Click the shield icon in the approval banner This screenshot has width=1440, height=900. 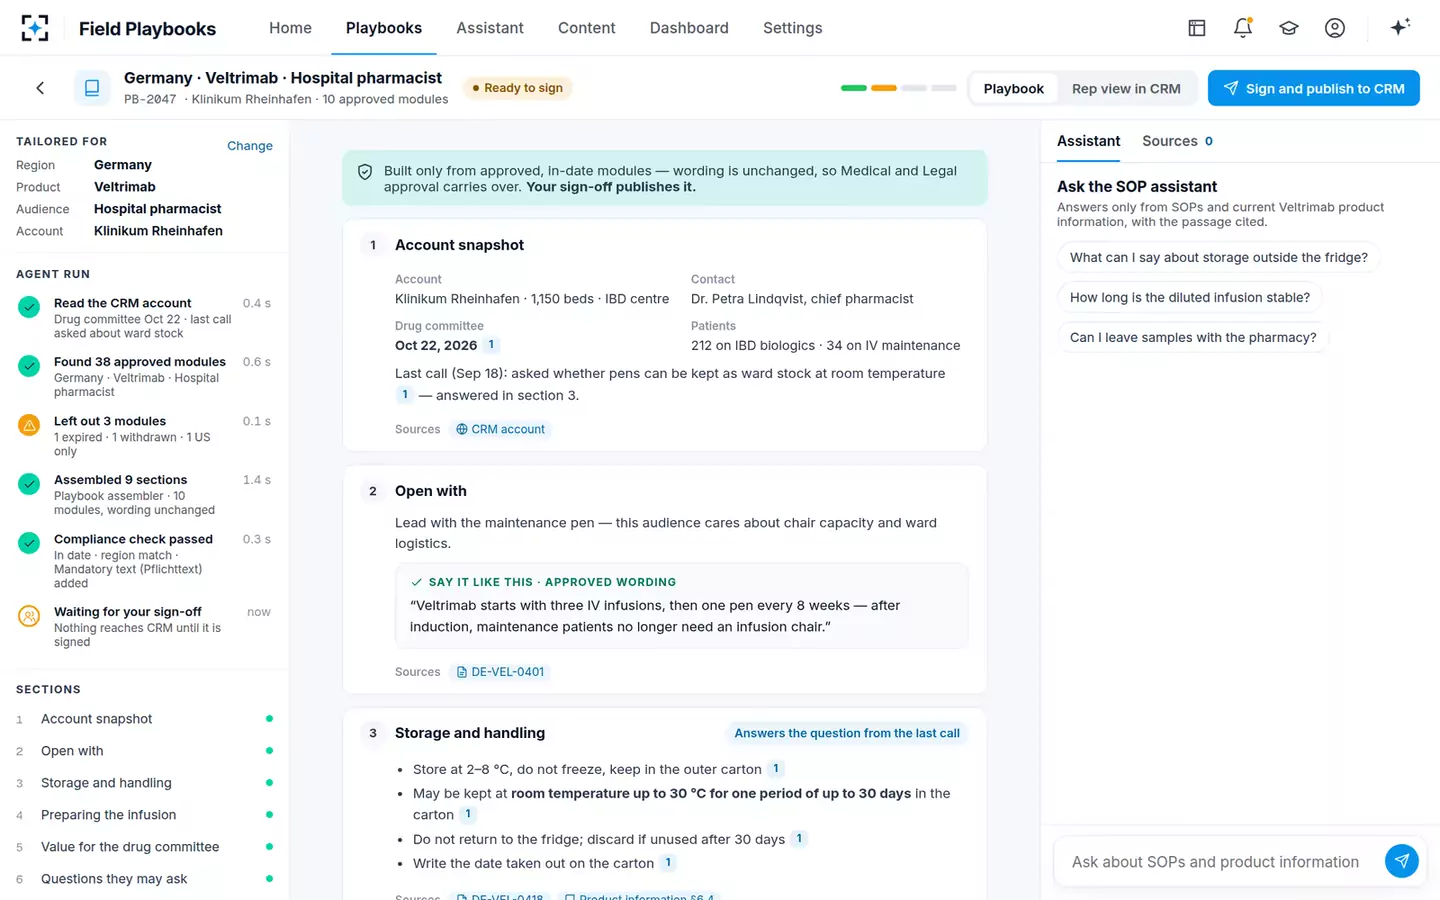click(x=365, y=172)
